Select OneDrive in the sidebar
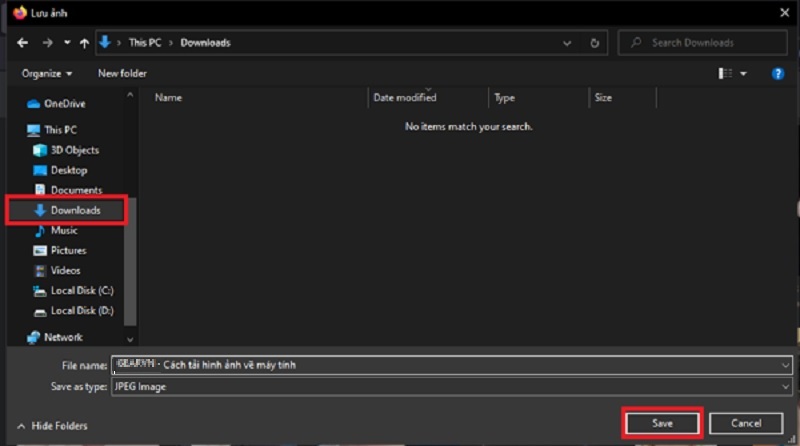The height and width of the screenshot is (446, 800). pyautogui.click(x=64, y=103)
